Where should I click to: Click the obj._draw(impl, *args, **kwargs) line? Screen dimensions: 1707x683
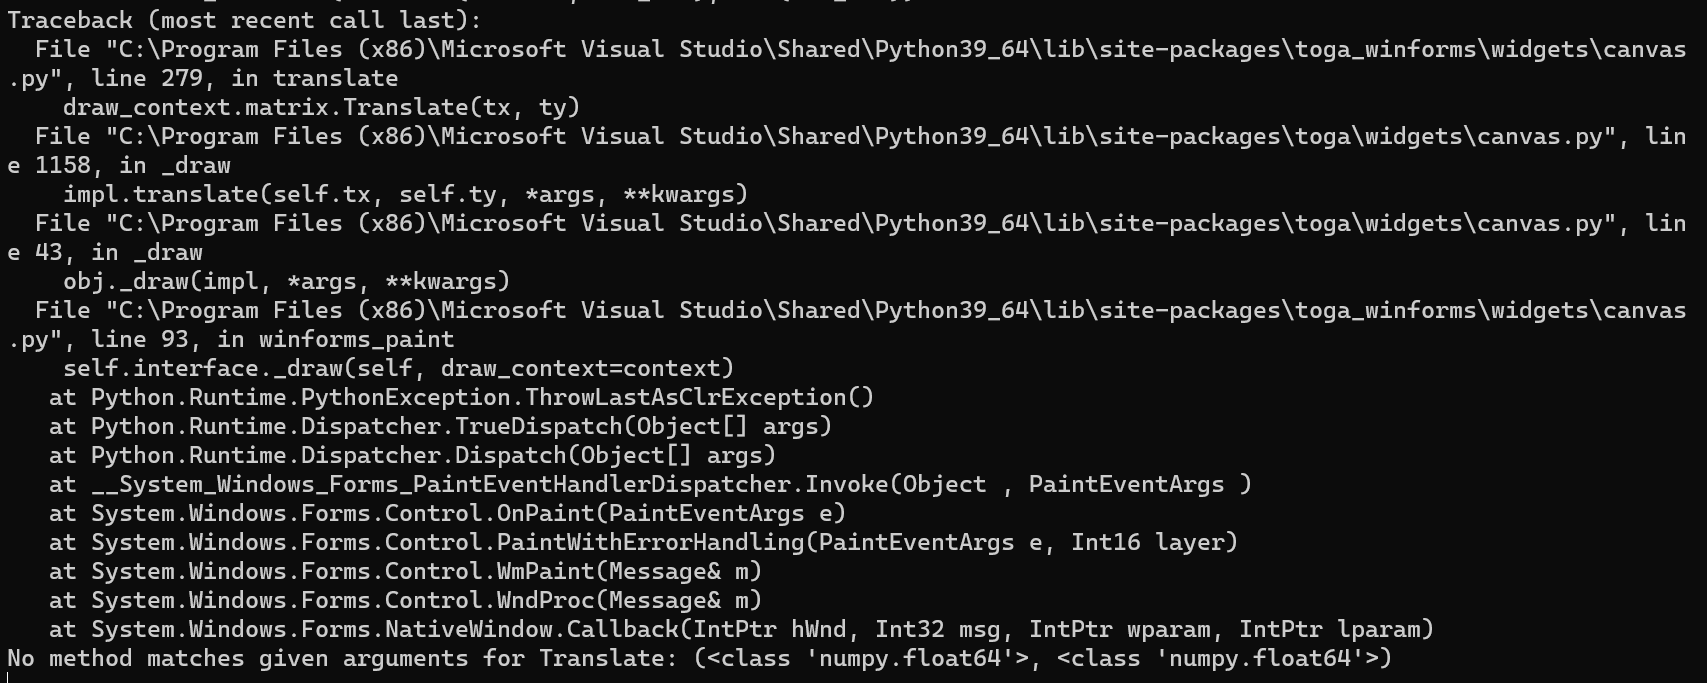[286, 281]
